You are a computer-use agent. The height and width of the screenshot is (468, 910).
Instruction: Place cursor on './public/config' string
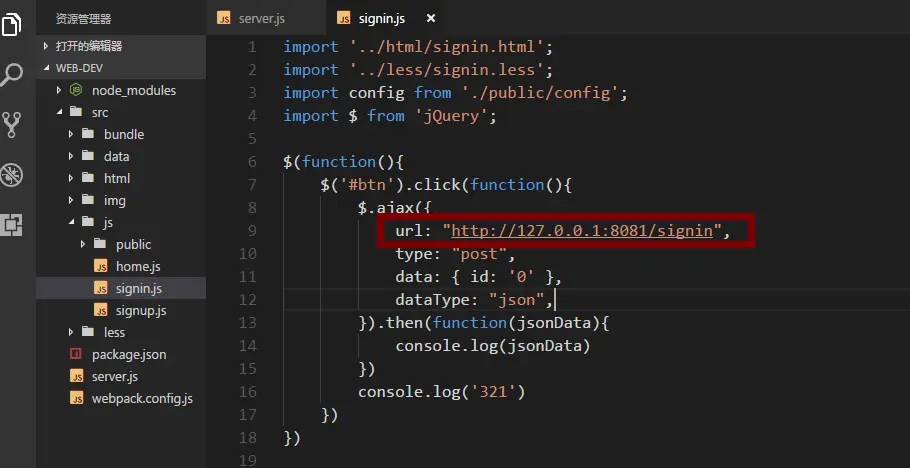(x=540, y=93)
